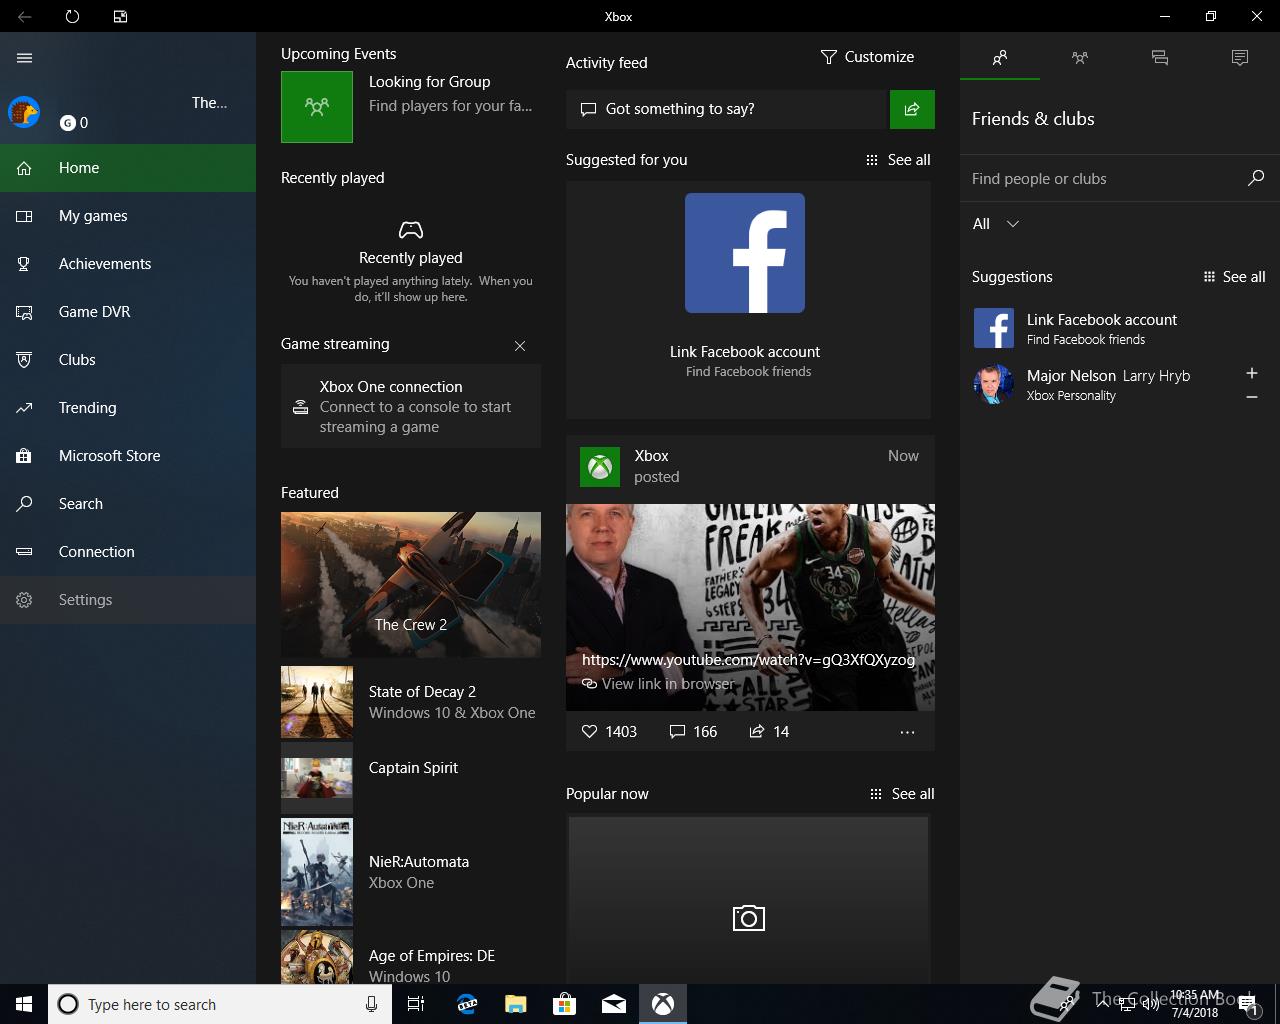Click Xbox One connection card

pos(411,406)
